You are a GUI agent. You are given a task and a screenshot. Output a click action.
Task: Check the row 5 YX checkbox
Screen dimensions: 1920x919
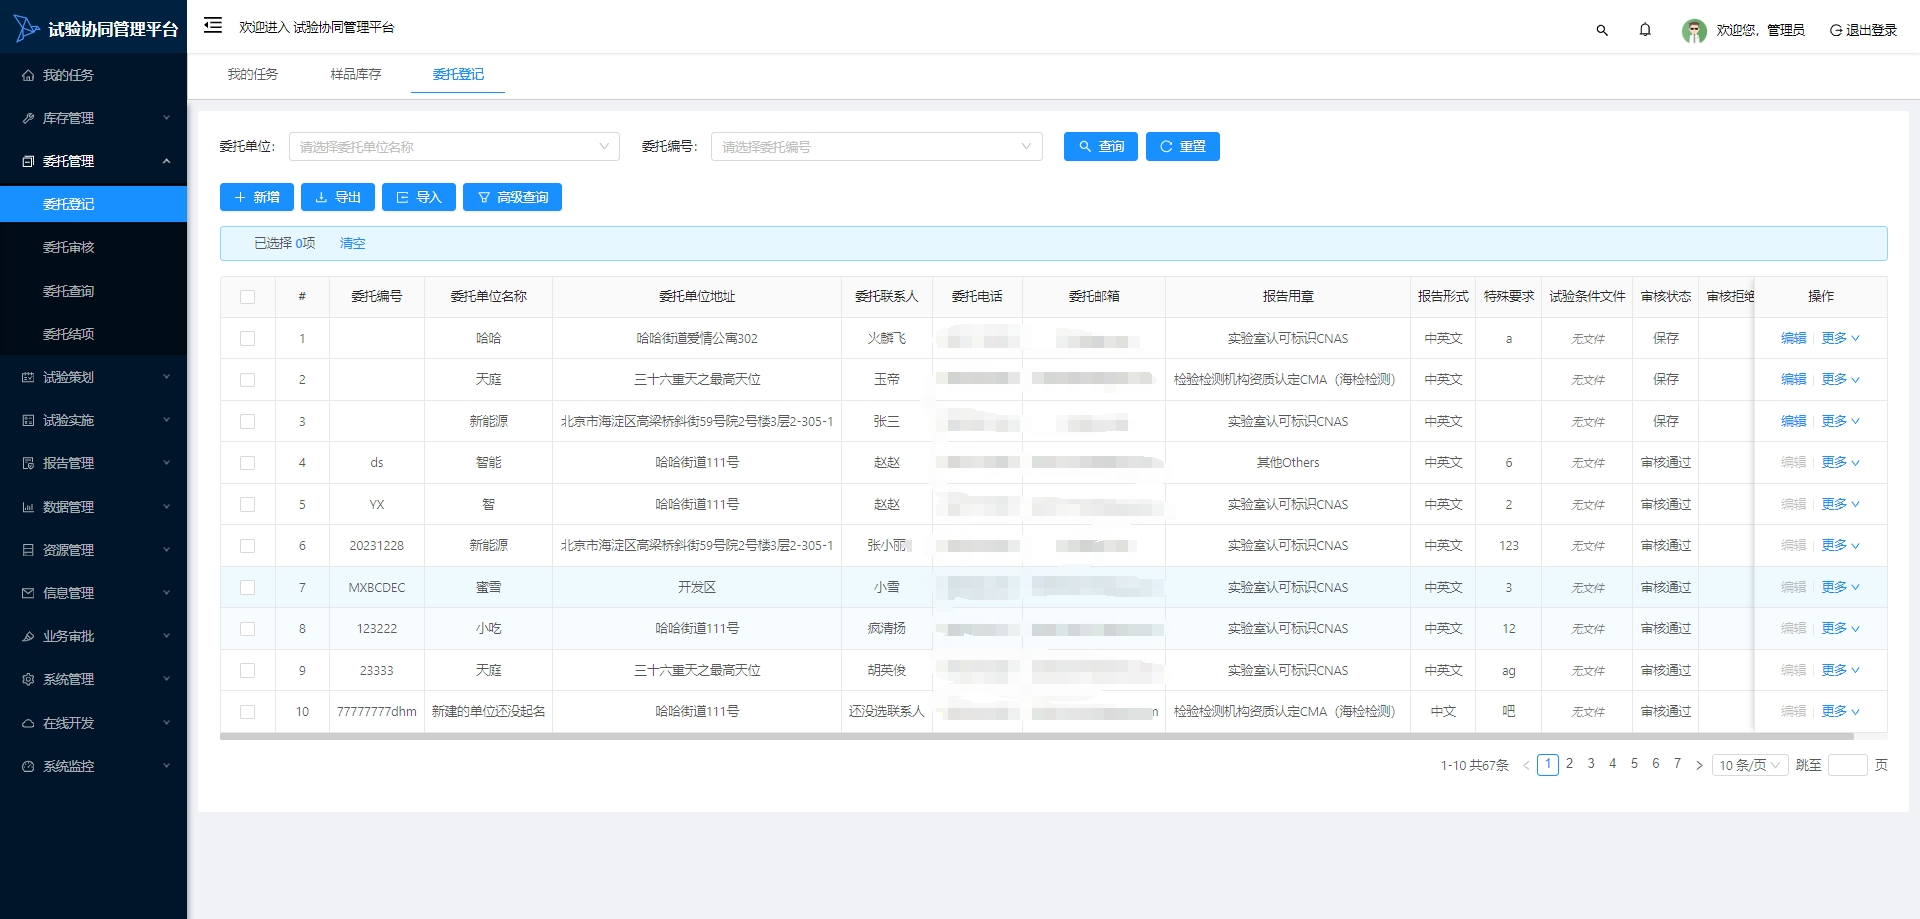(x=247, y=505)
